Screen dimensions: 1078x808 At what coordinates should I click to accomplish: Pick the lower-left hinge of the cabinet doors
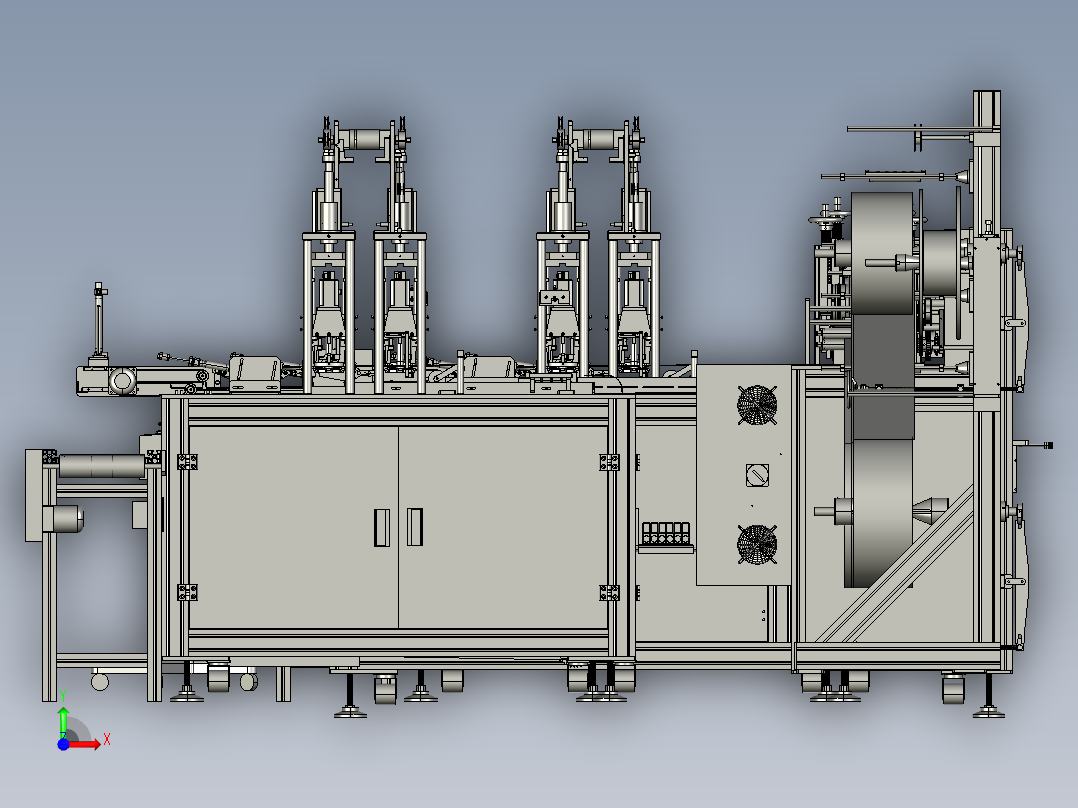coord(187,592)
